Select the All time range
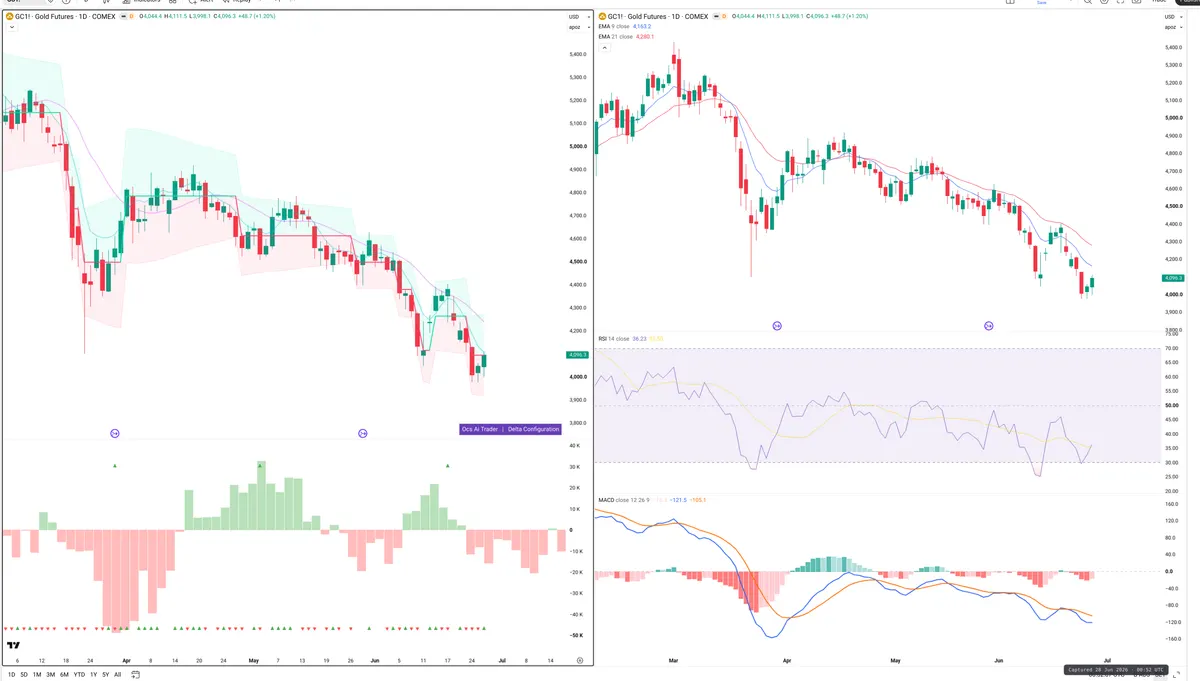The width and height of the screenshot is (1200, 681). (118, 675)
